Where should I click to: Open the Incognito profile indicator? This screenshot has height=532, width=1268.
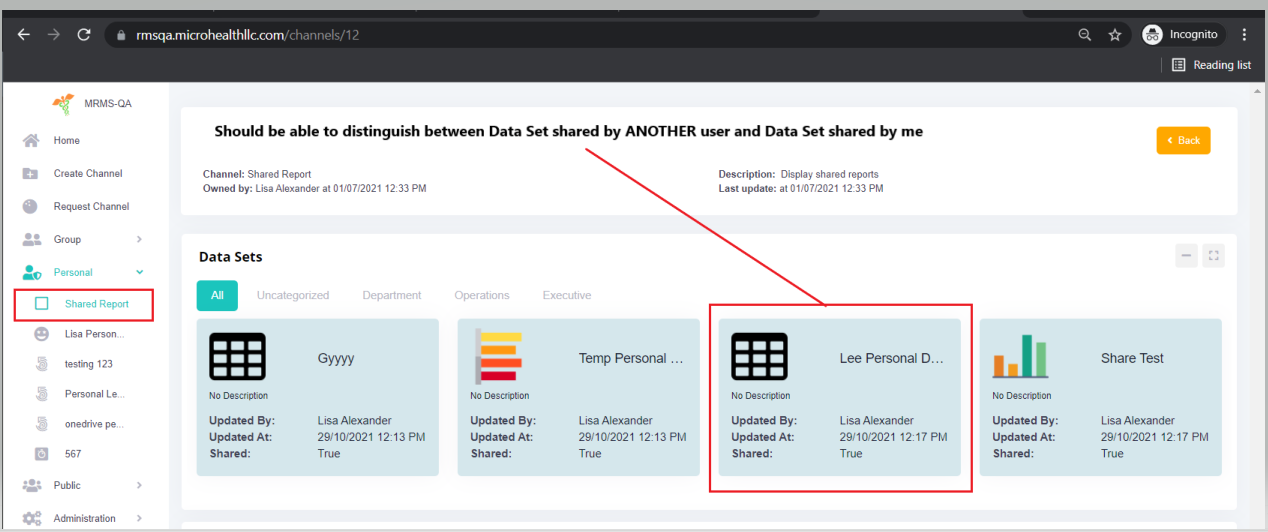click(1182, 34)
